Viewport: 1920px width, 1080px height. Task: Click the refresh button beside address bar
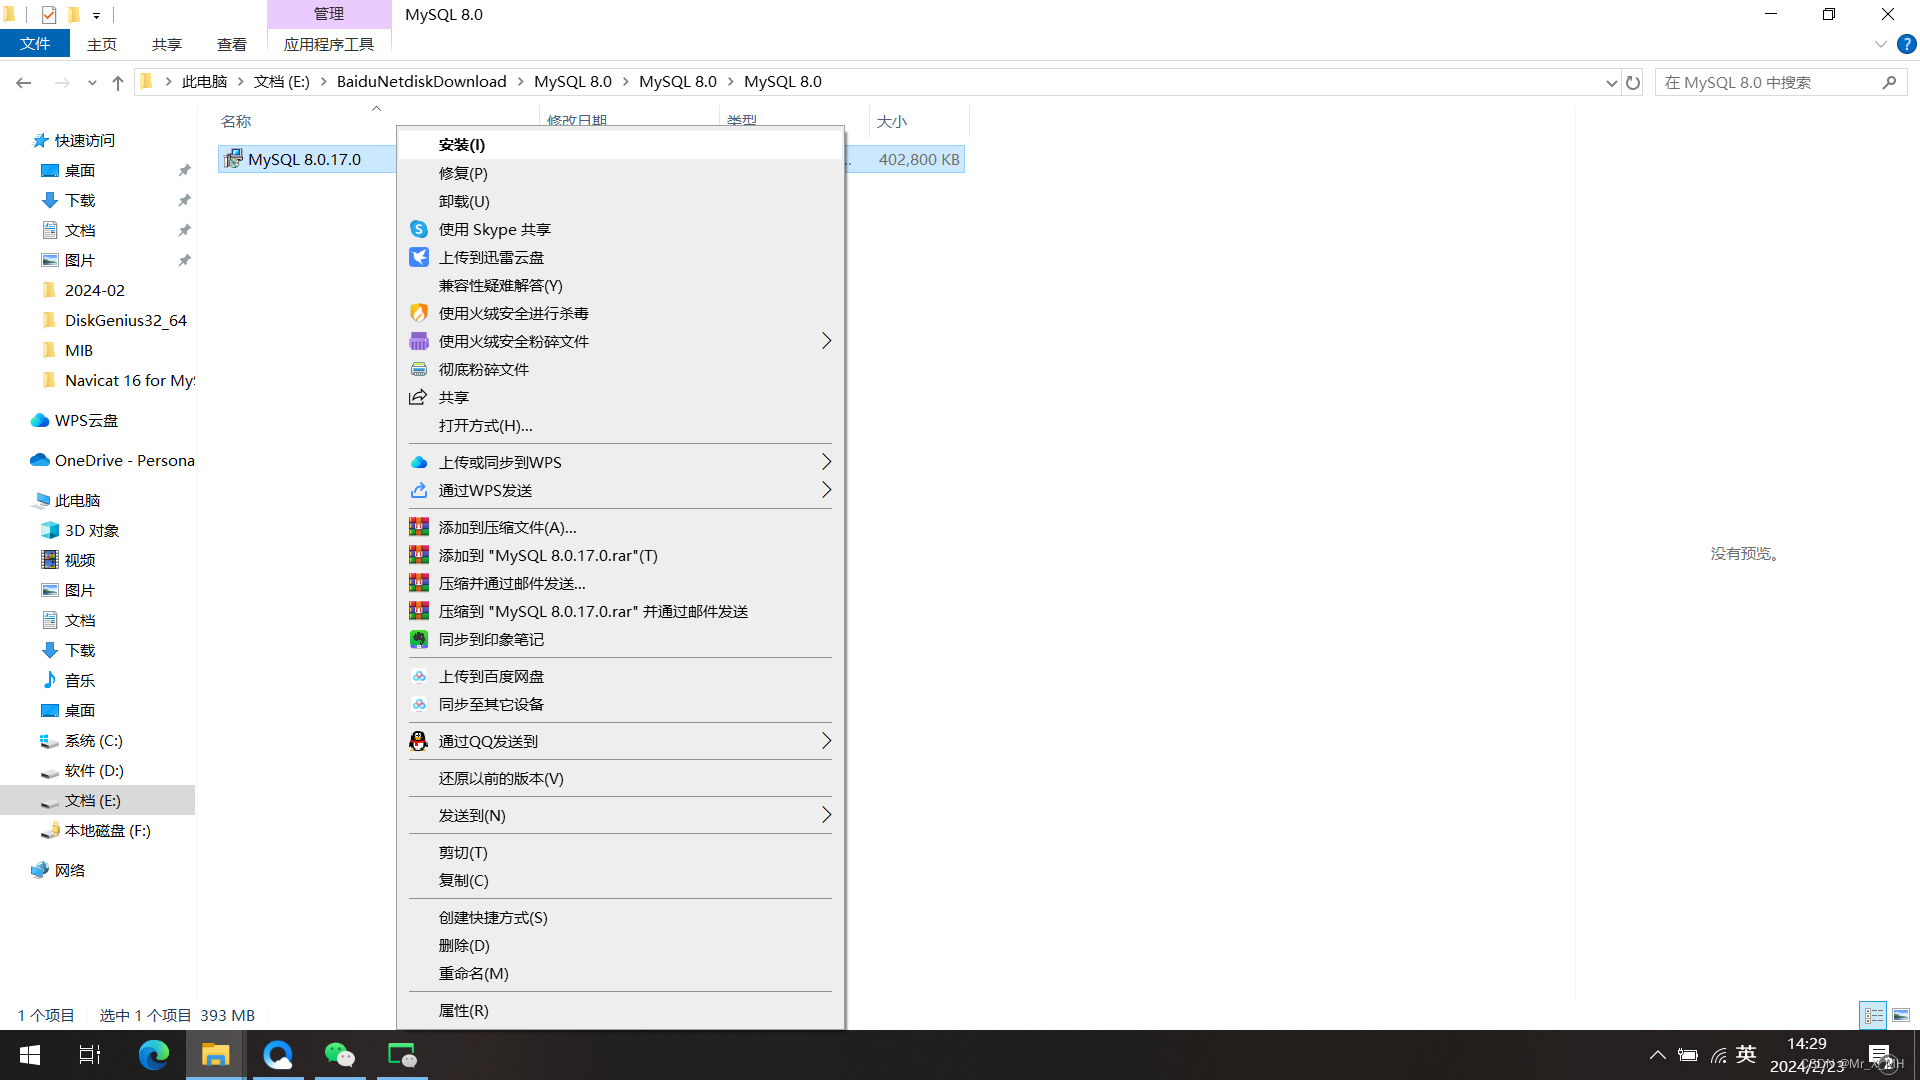[x=1633, y=83]
